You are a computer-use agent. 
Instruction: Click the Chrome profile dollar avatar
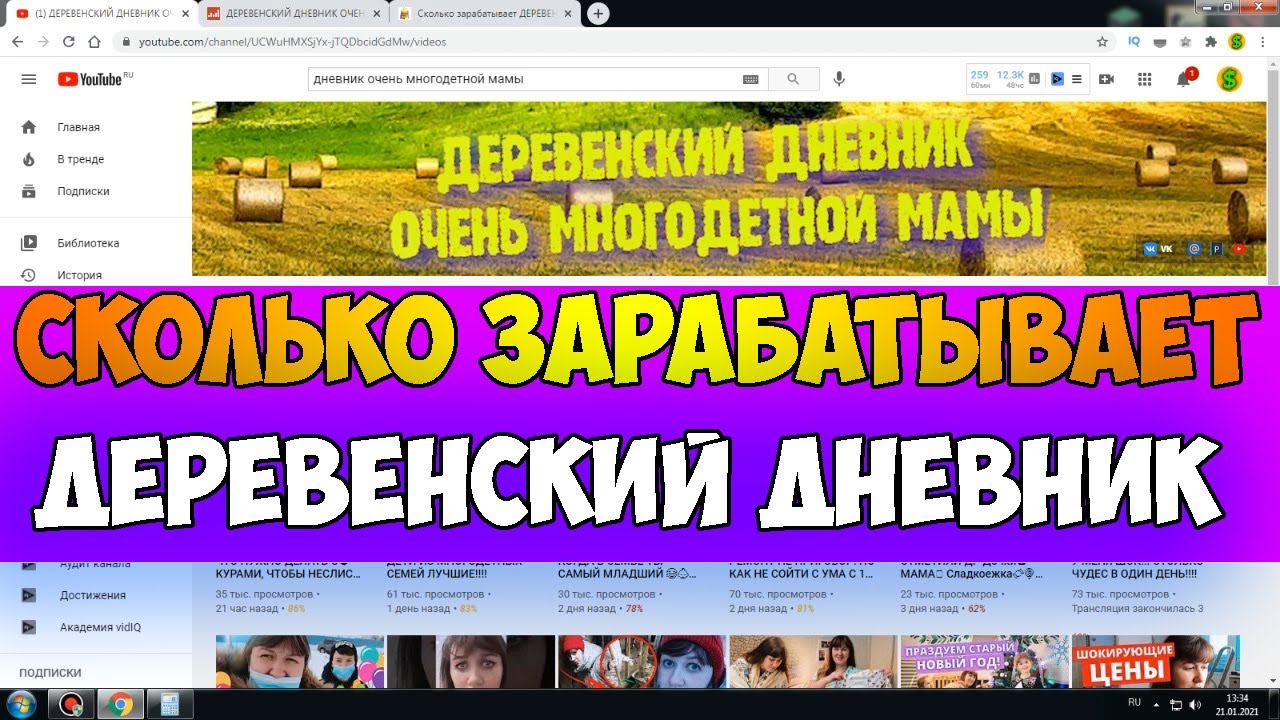tap(1237, 42)
